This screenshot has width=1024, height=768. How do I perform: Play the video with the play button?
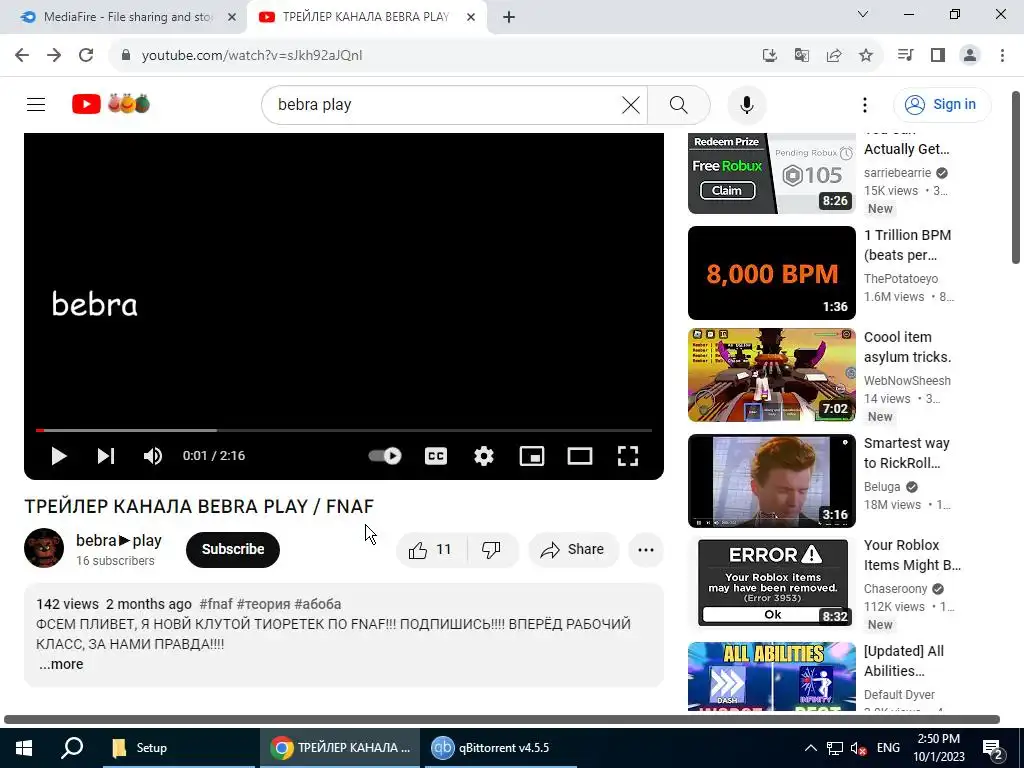[59, 456]
